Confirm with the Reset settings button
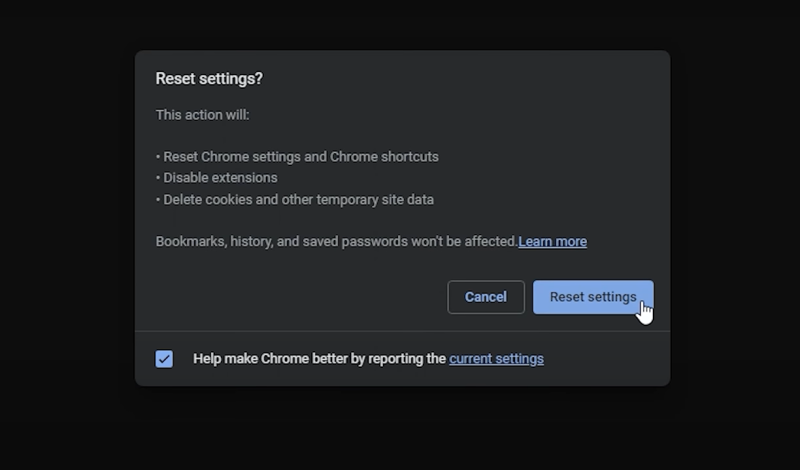Viewport: 800px width, 470px height. [593, 297]
